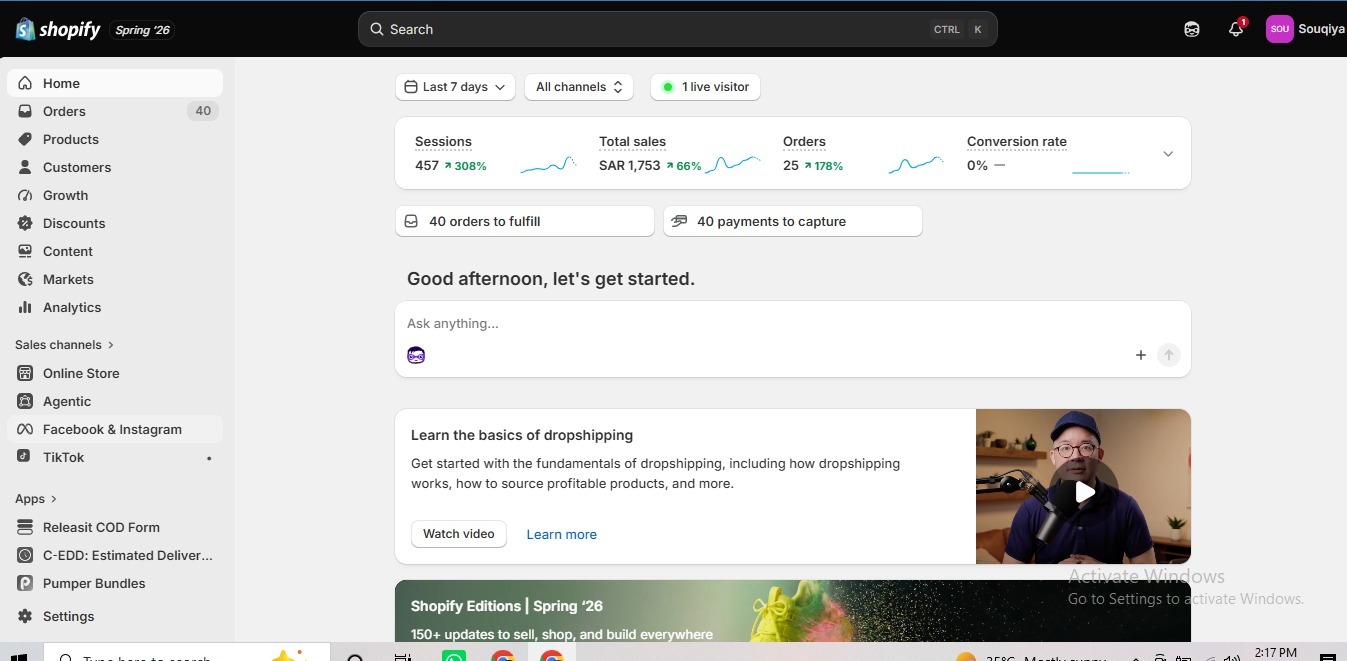Play the dropshipping video thumbnail
This screenshot has height=661, width=1347.
(1084, 491)
